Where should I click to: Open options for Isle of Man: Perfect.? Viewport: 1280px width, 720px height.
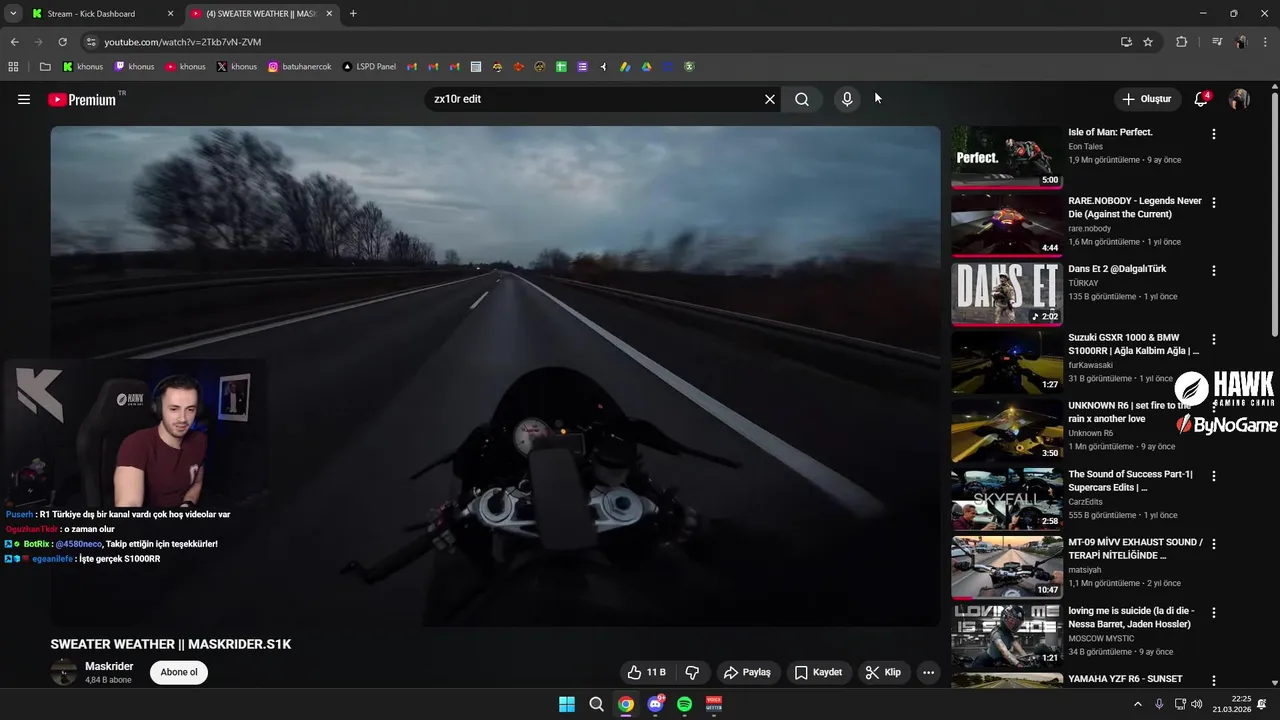1214,134
